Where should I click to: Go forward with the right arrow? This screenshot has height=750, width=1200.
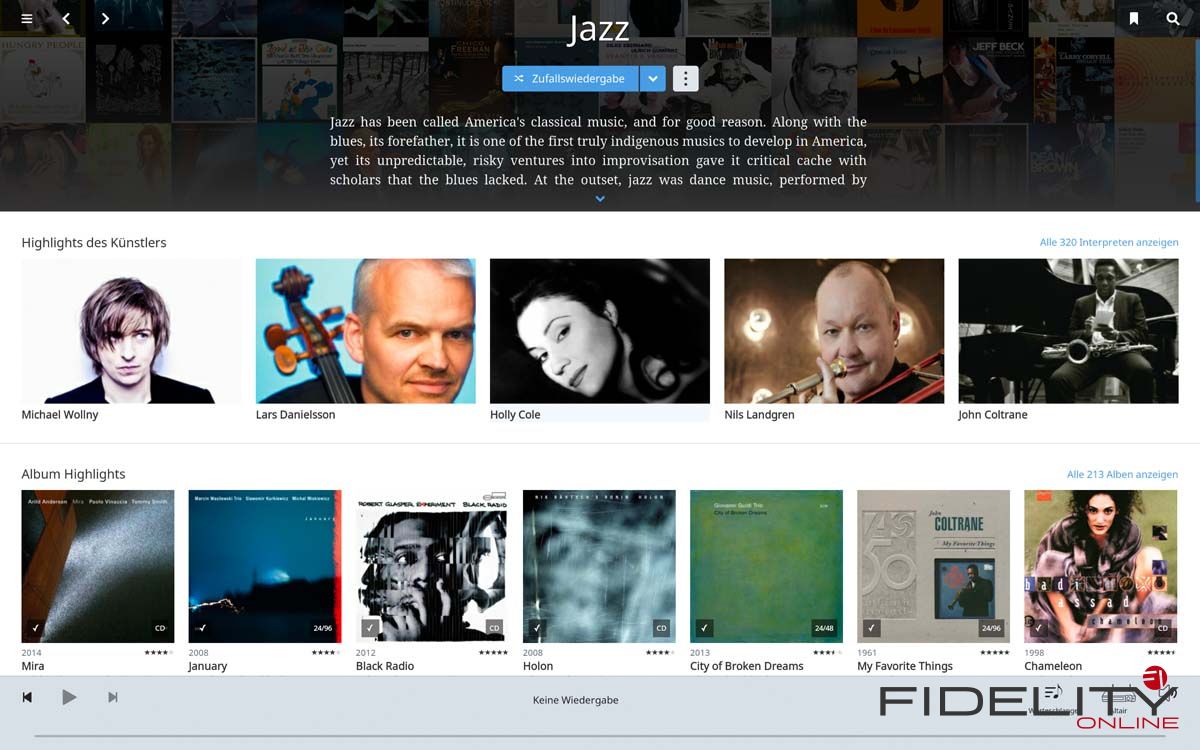(x=105, y=19)
